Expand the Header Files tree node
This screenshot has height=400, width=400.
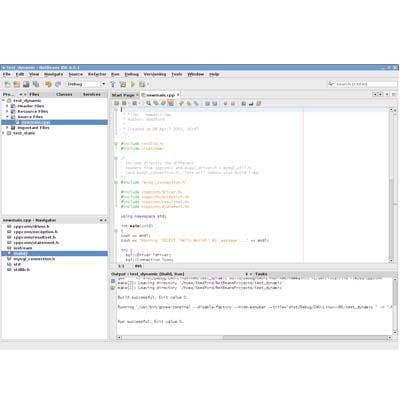(x=7, y=106)
